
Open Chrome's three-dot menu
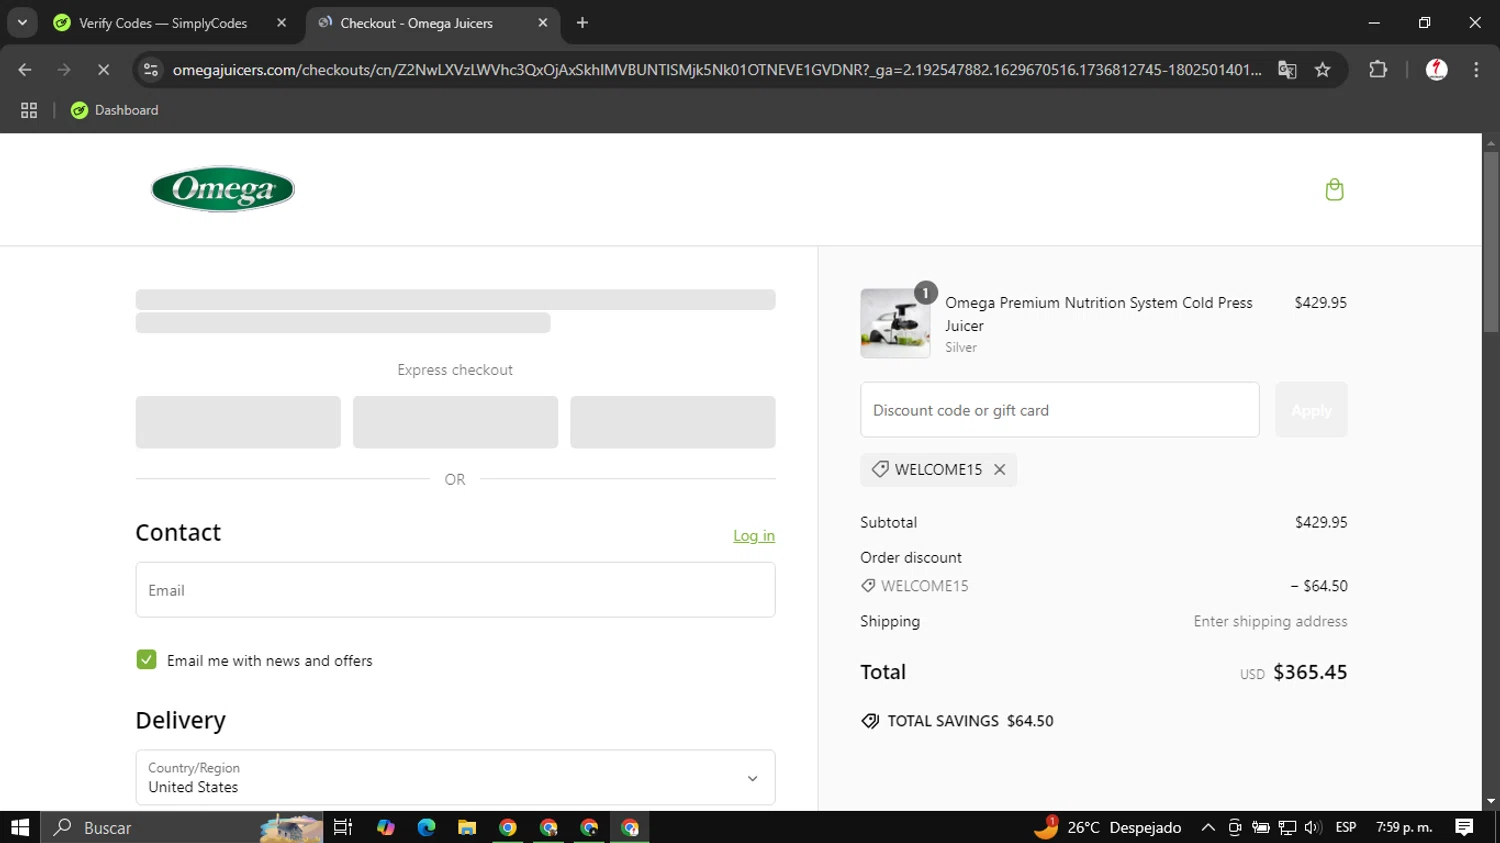(x=1476, y=70)
